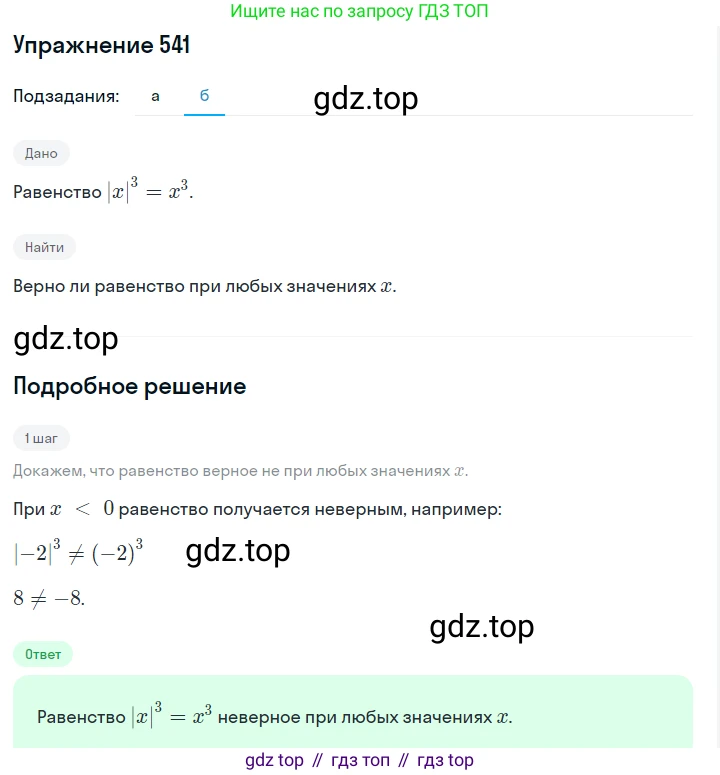Click the vertical scrollbar on the right edge

click(x=718, y=388)
